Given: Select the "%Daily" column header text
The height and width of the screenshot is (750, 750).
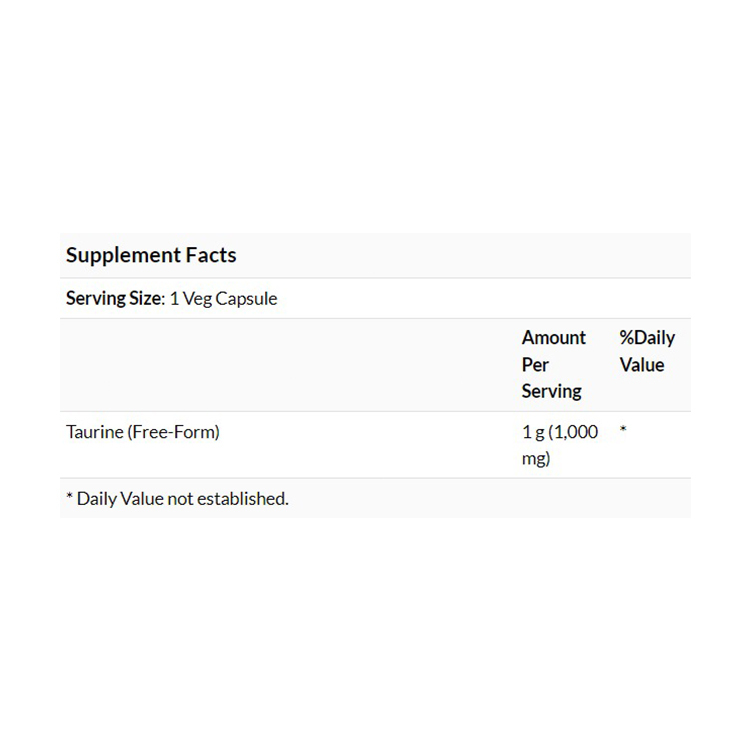Looking at the screenshot, I should click(647, 338).
